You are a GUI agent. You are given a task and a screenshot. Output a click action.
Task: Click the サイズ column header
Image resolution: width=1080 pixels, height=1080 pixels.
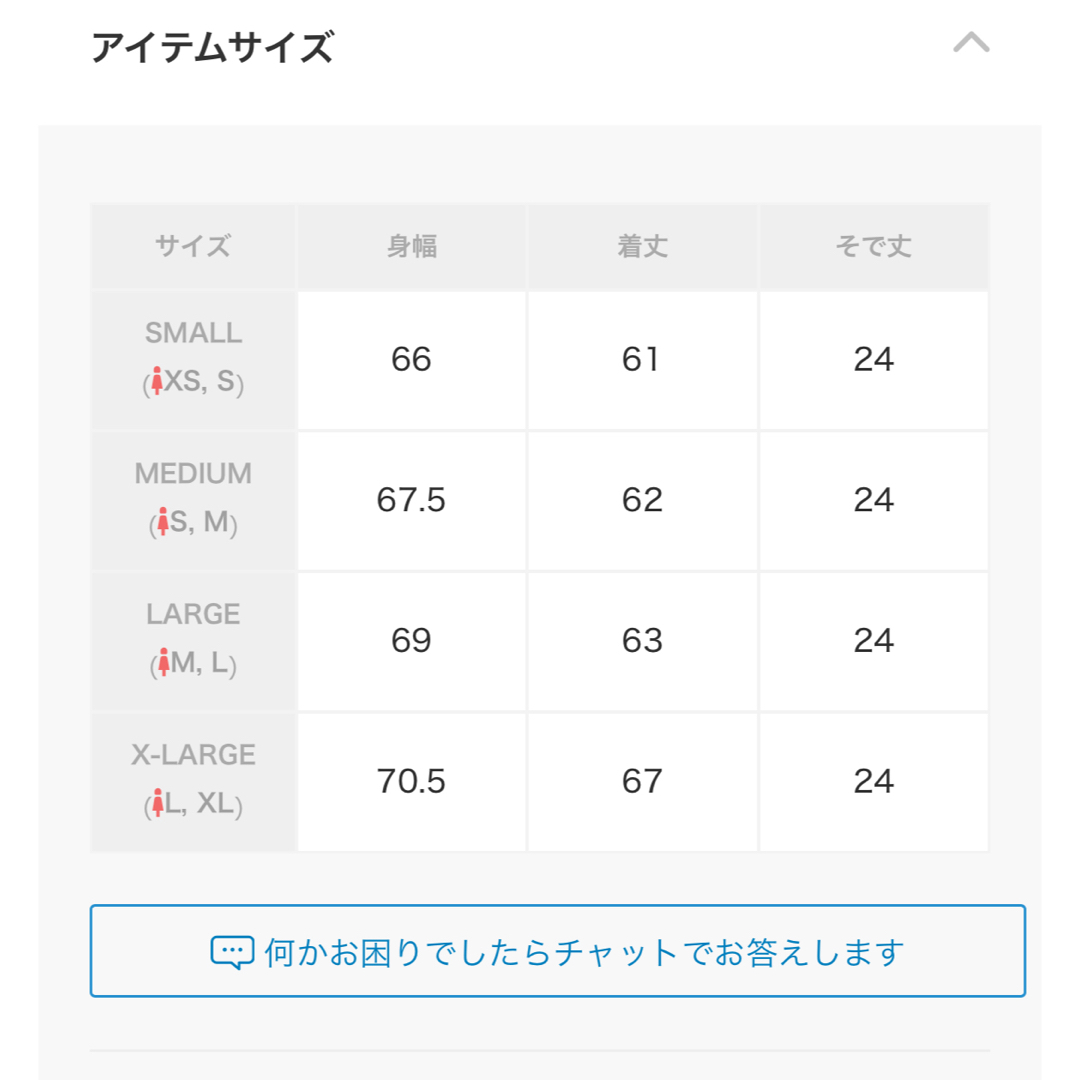(x=194, y=246)
